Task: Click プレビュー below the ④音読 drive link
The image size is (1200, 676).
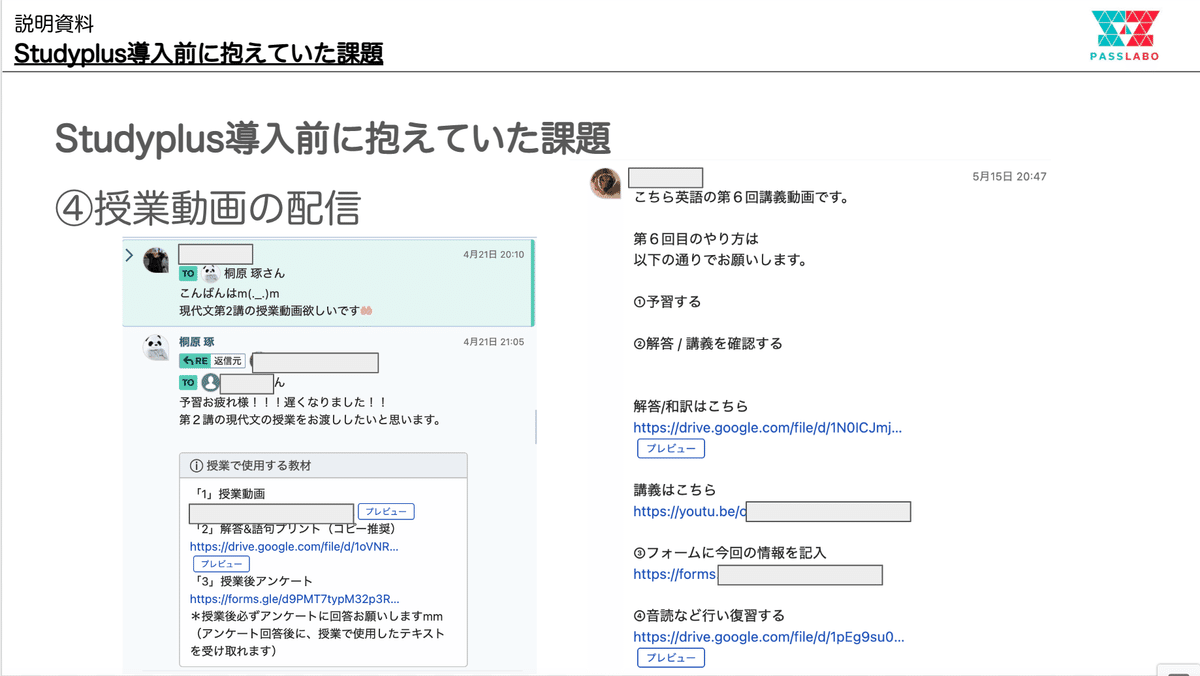Action: point(671,657)
